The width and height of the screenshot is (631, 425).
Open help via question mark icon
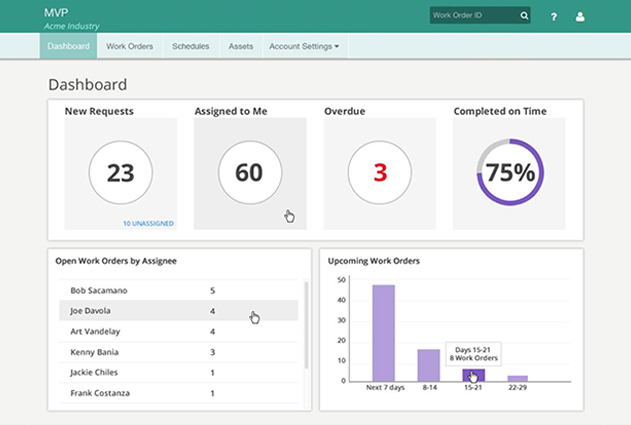tap(554, 16)
